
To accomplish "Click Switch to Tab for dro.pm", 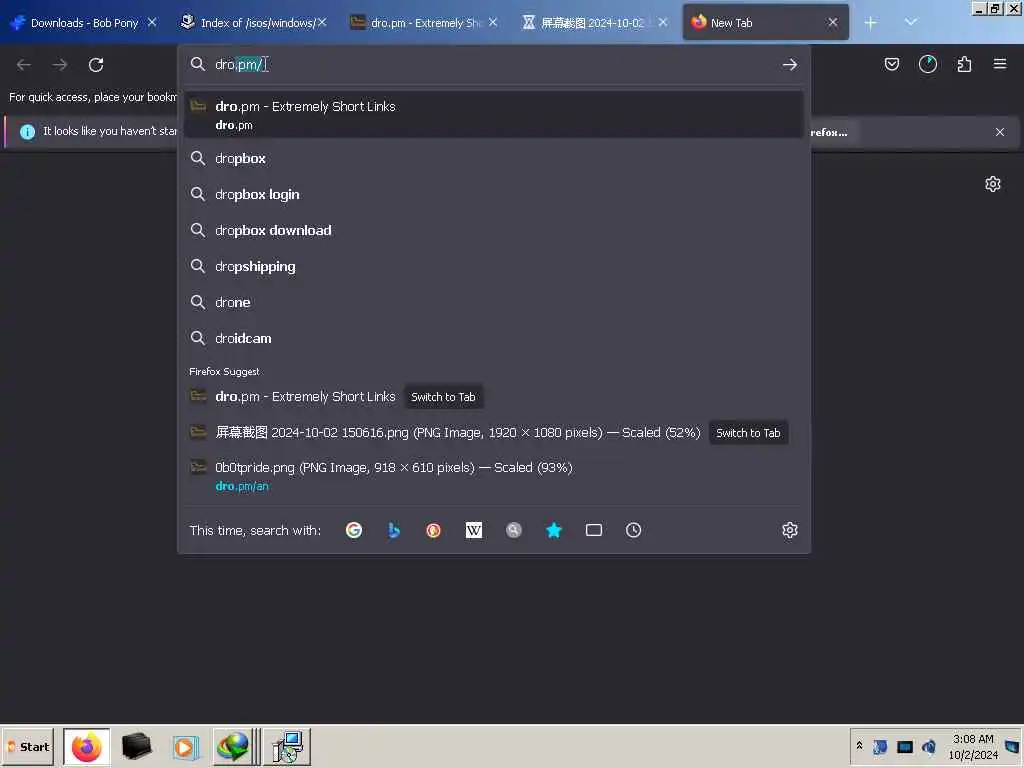I will click(x=443, y=397).
